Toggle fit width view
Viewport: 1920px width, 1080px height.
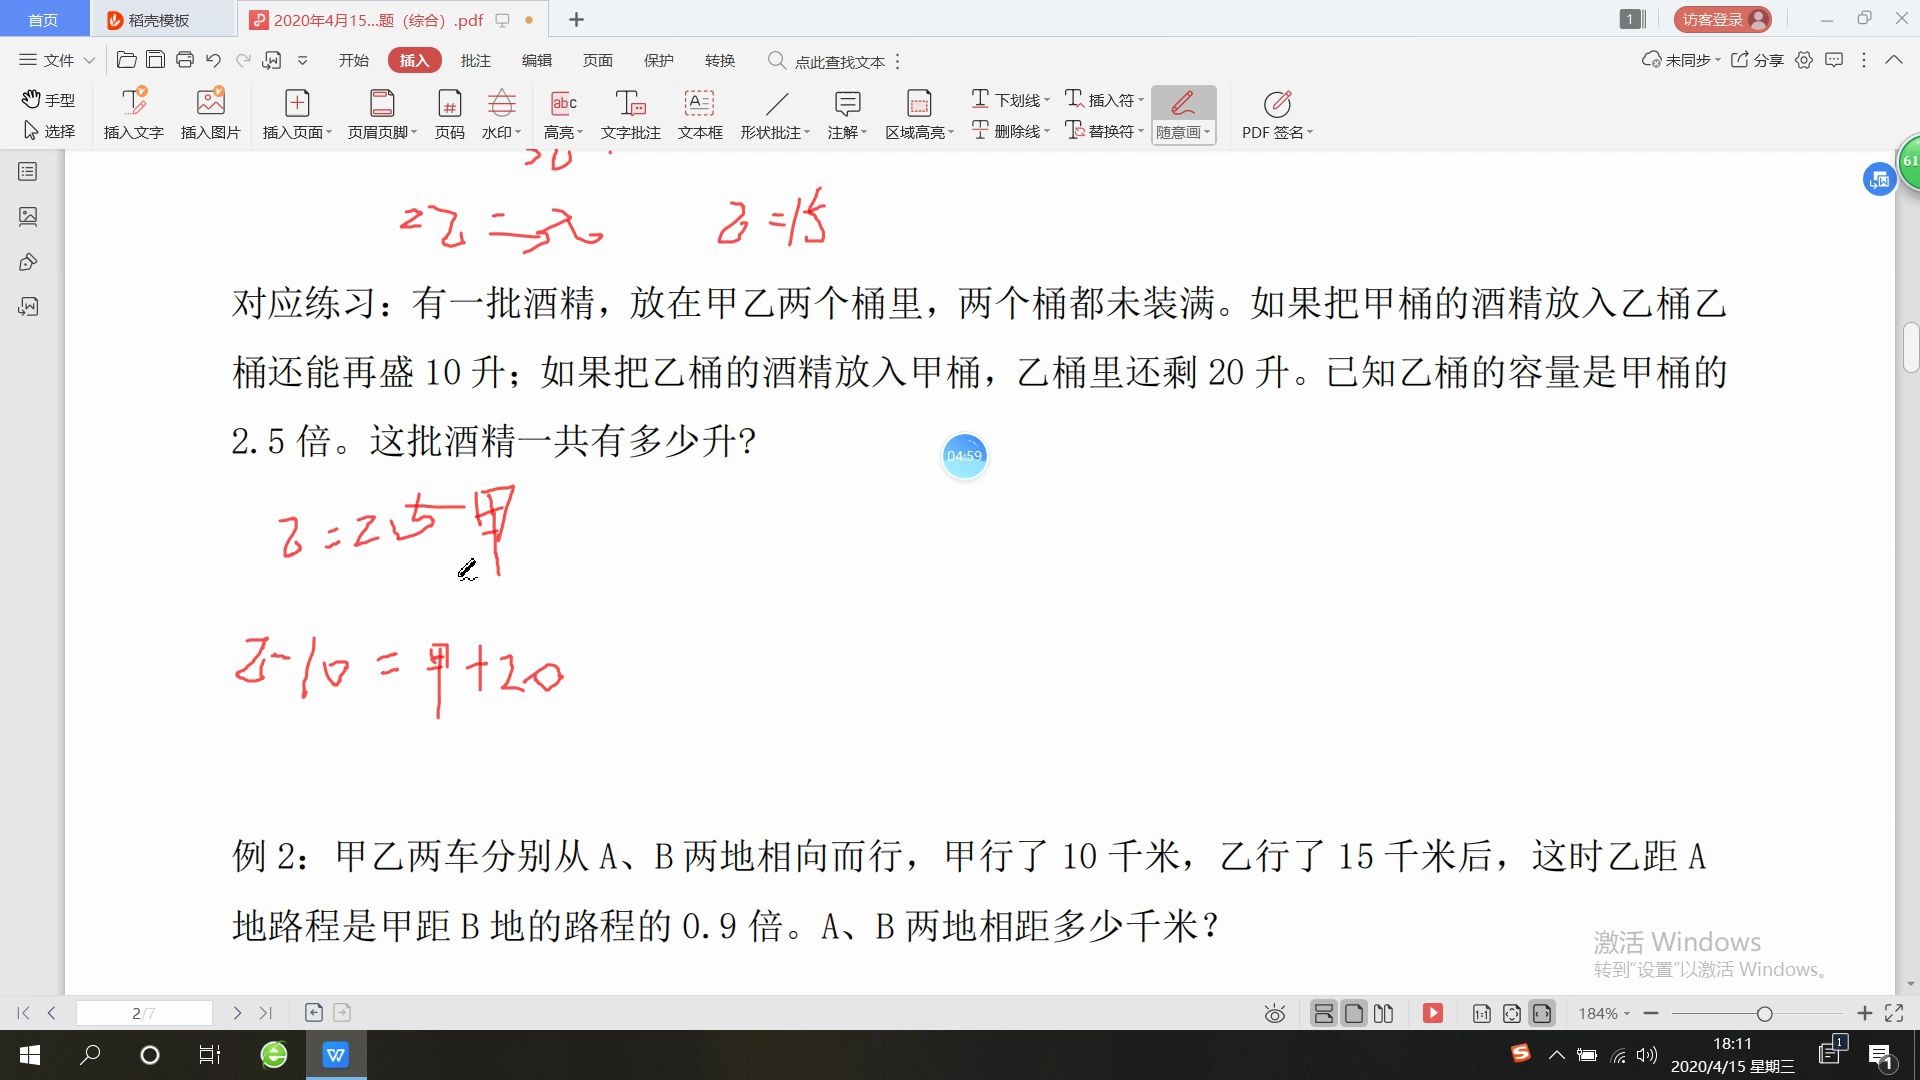(x=1542, y=1014)
